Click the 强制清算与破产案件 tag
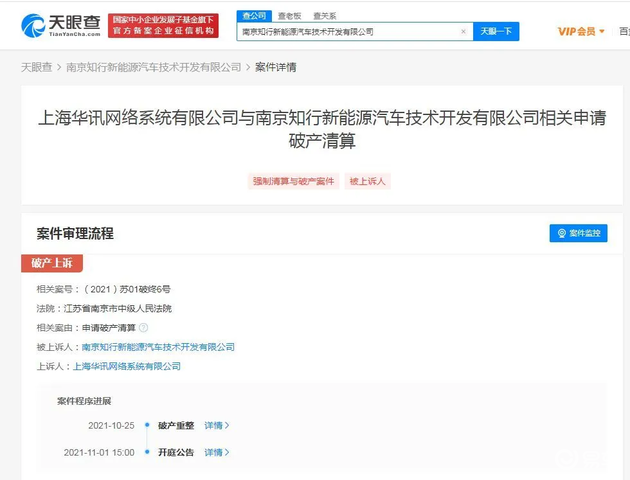 click(x=293, y=181)
